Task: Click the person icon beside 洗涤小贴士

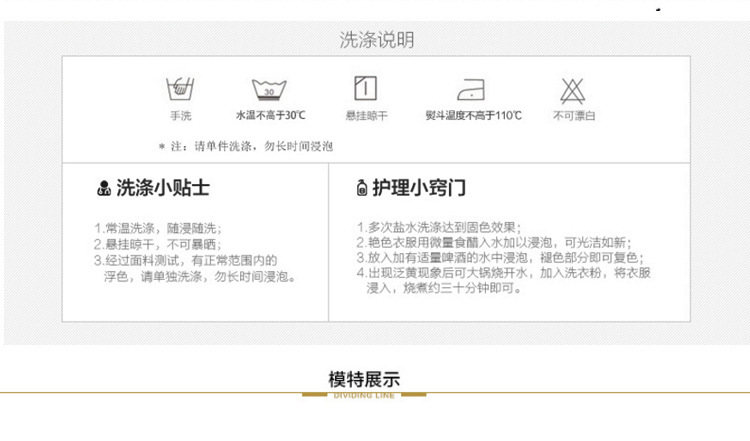Action: pos(103,188)
